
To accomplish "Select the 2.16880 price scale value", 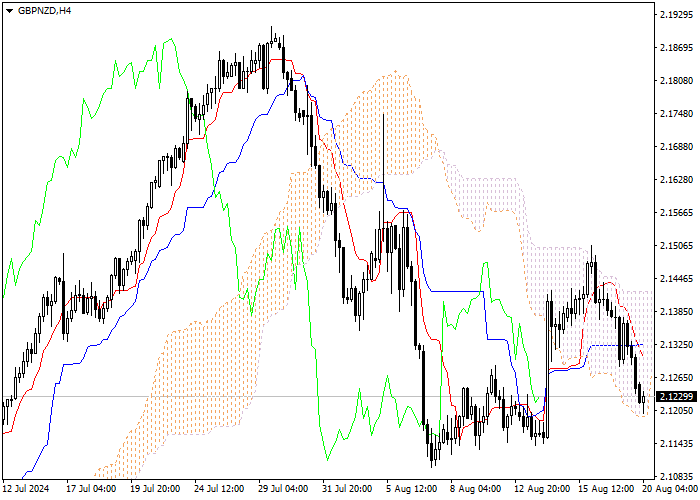I will click(676, 147).
